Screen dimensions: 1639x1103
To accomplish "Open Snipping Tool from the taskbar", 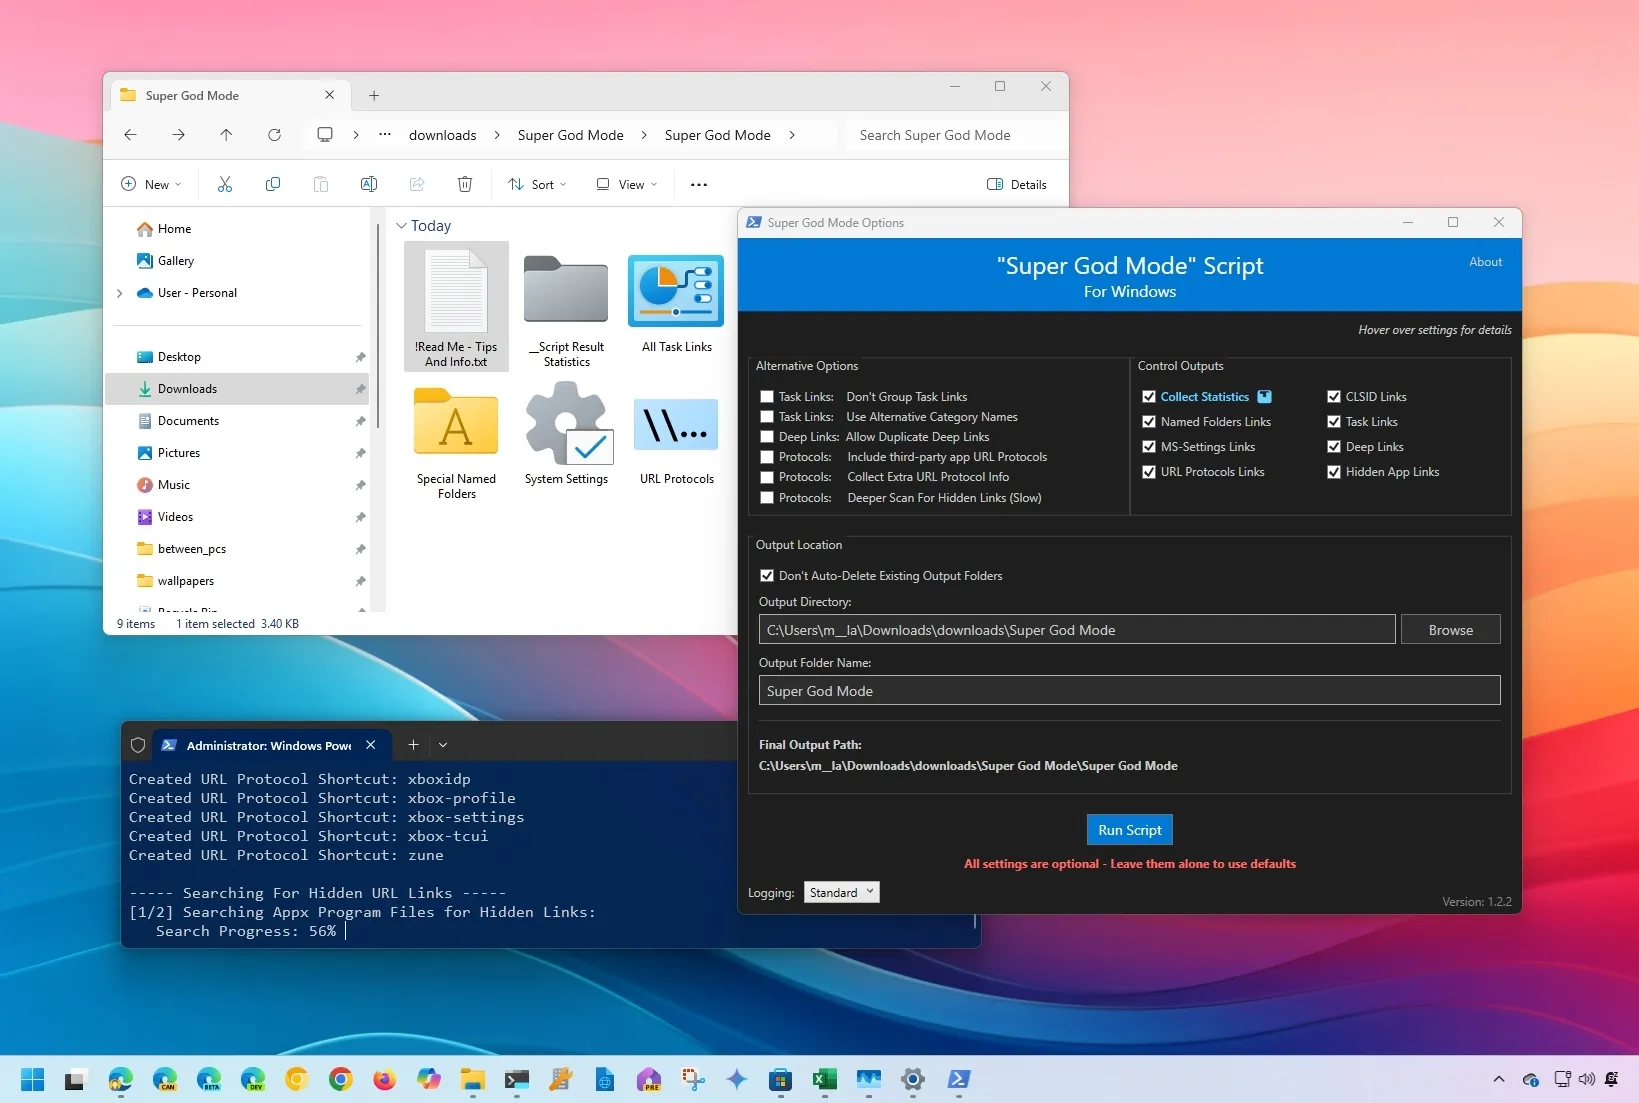I will pyautogui.click(x=693, y=1079).
